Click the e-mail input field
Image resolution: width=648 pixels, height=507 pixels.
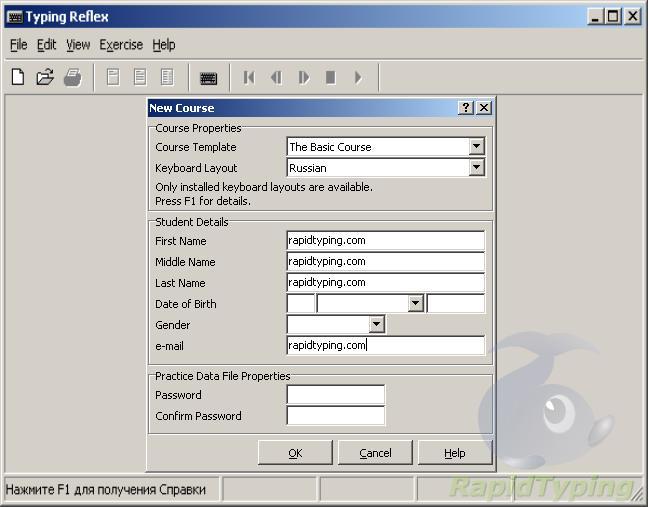click(x=386, y=345)
